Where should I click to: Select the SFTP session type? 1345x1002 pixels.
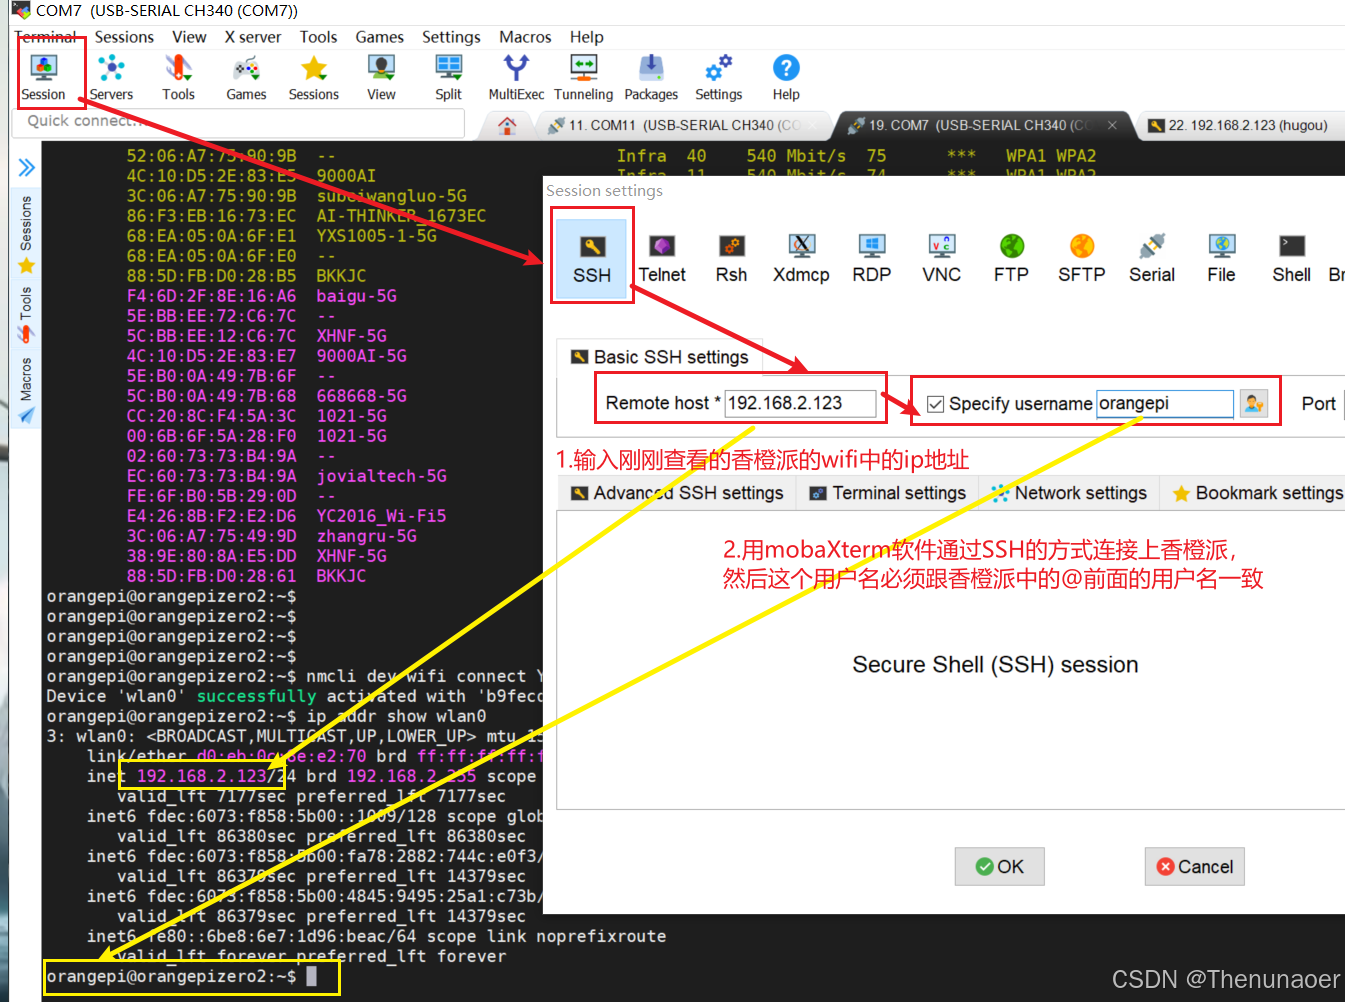pyautogui.click(x=1082, y=258)
